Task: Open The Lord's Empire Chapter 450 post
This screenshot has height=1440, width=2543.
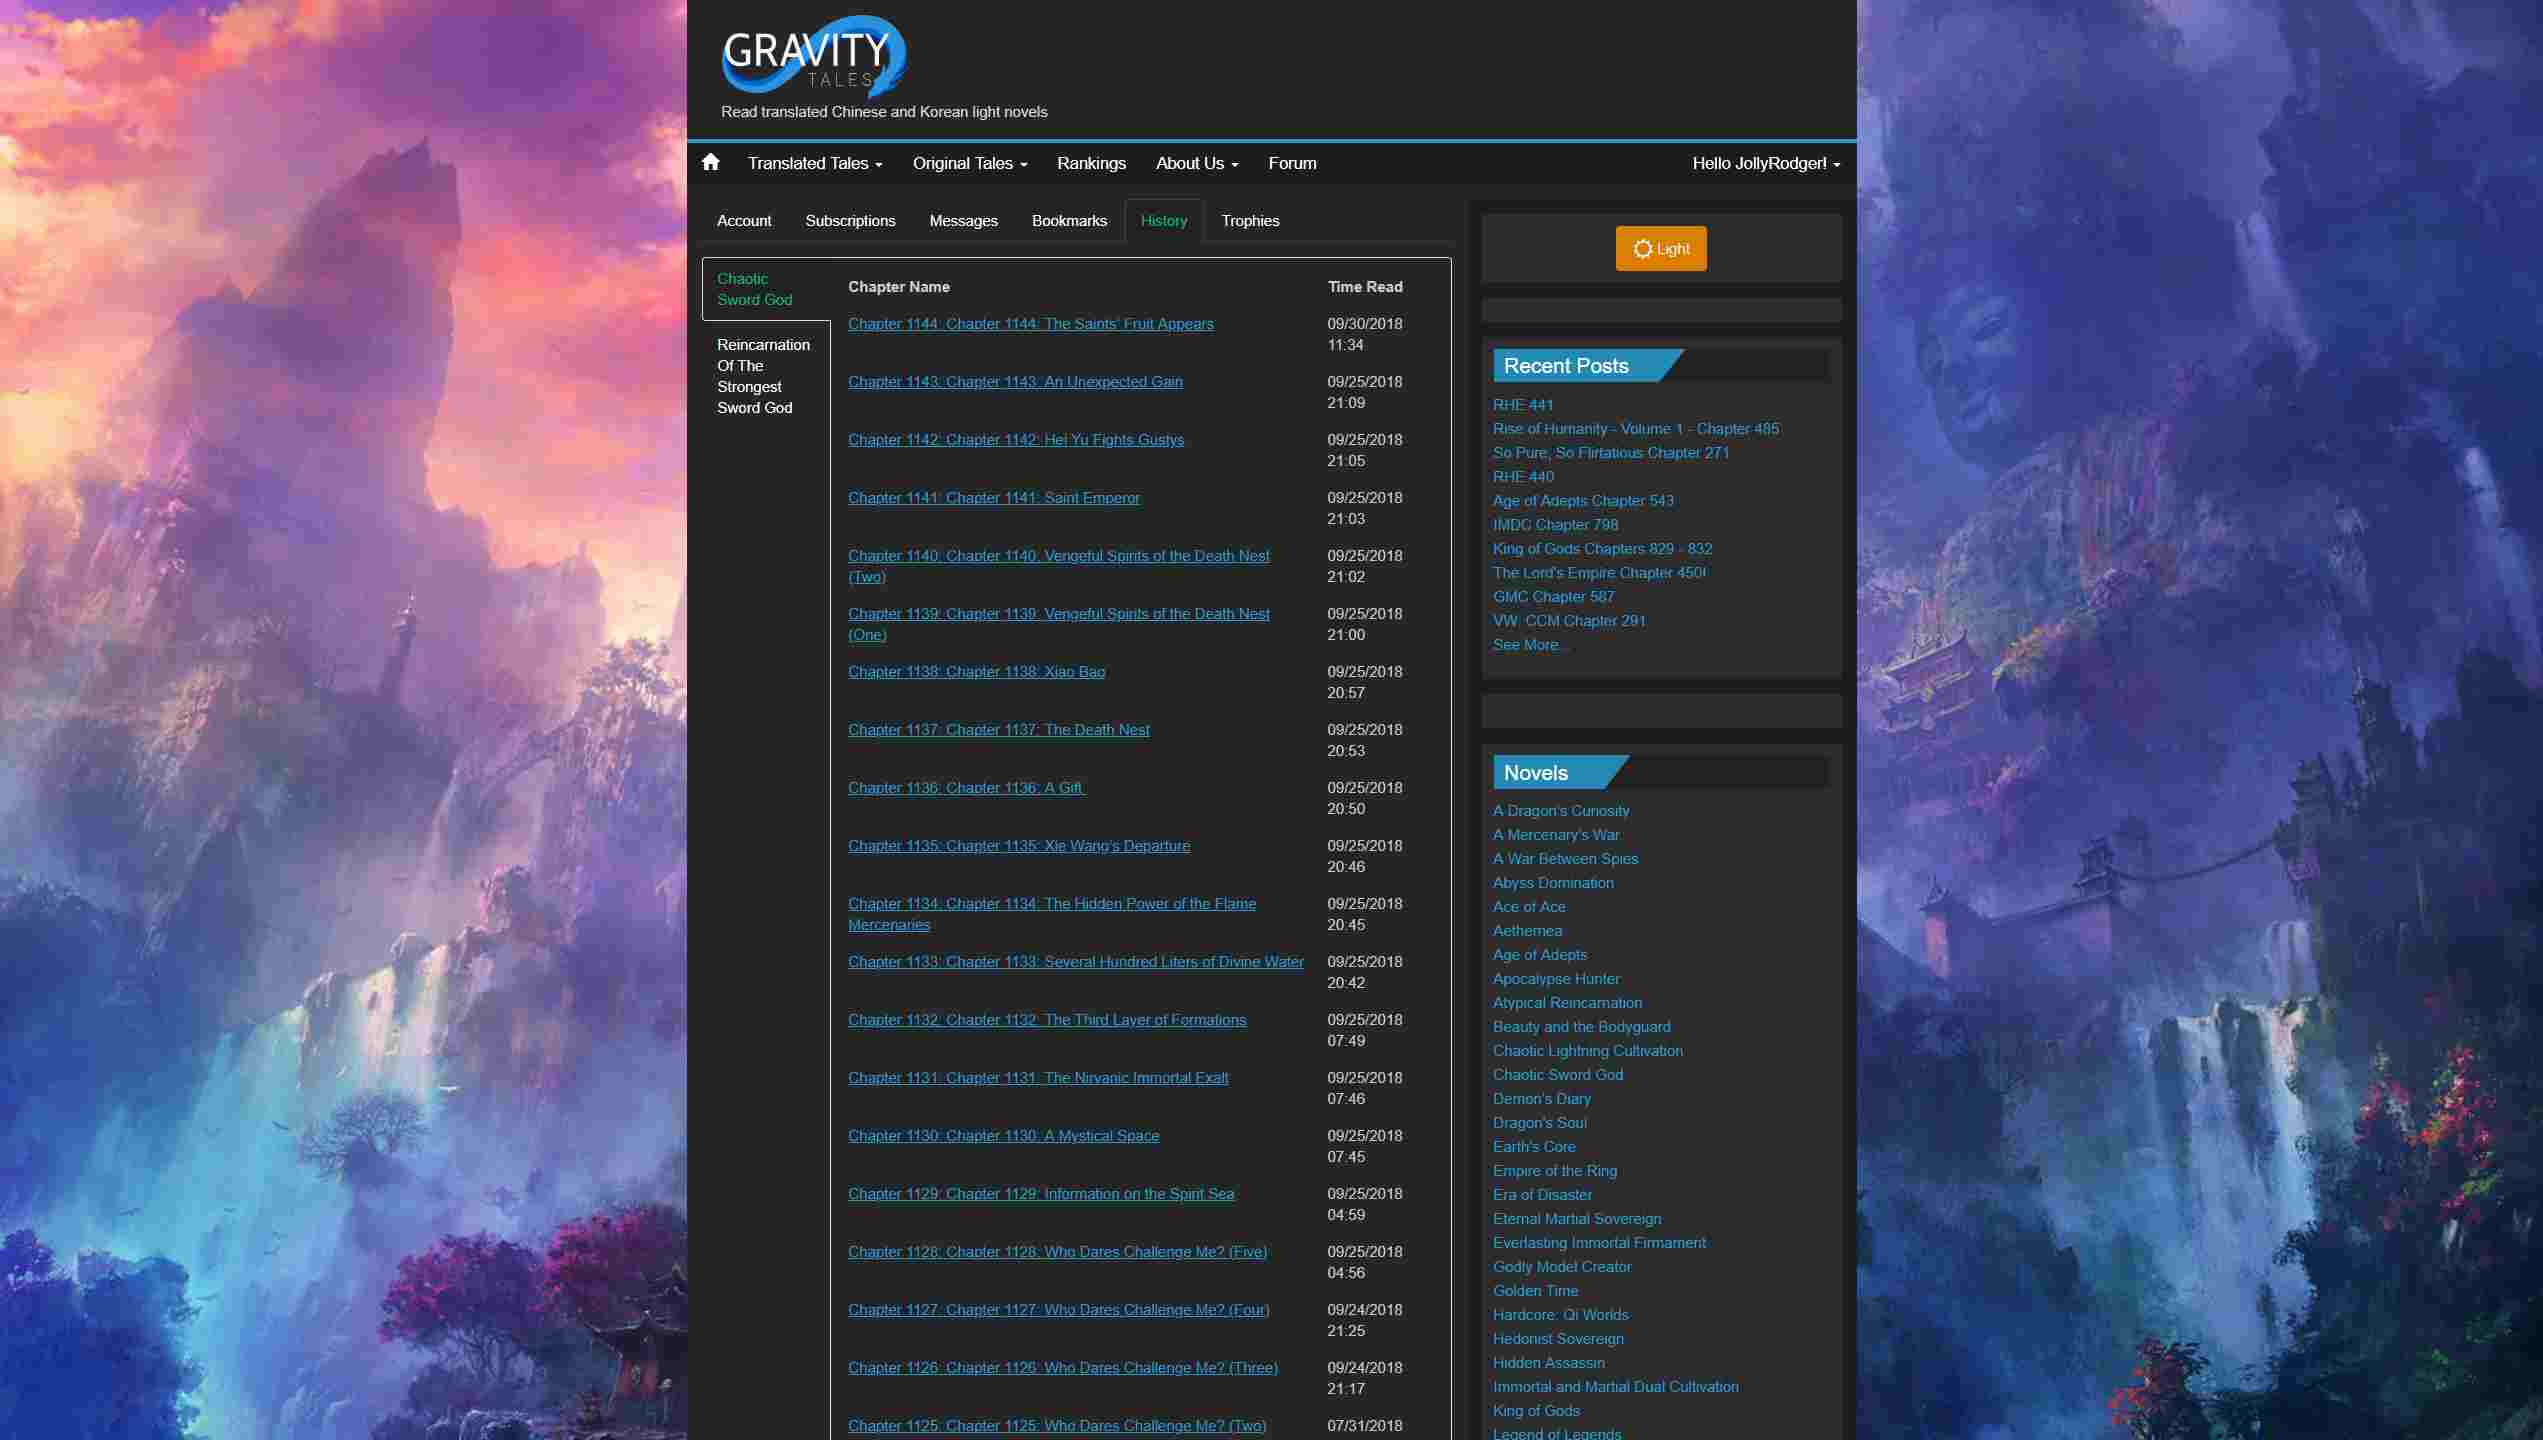Action: pos(1599,573)
